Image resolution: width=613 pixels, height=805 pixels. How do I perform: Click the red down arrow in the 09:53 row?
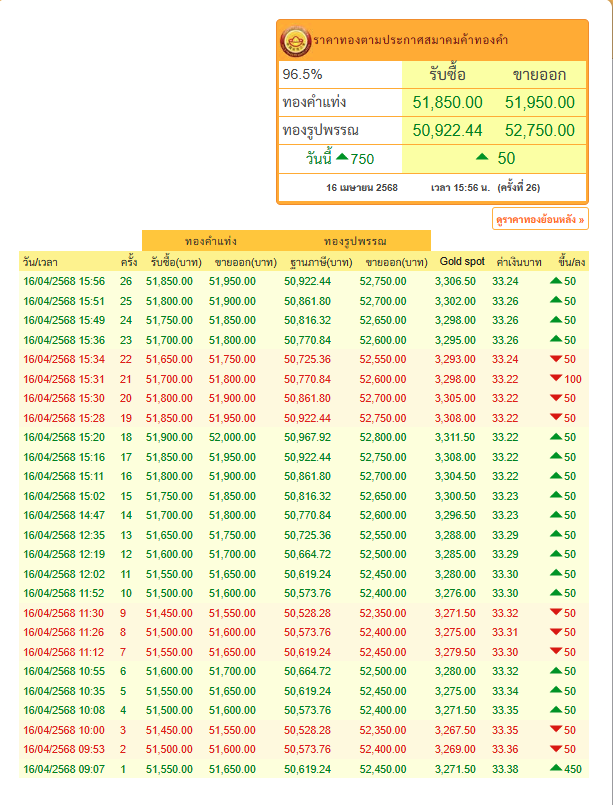(556, 749)
